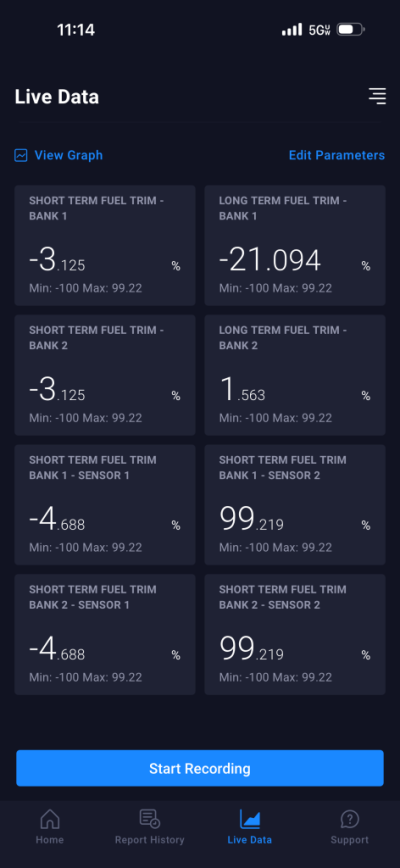Image resolution: width=400 pixels, height=868 pixels.
Task: Open Edit Parameters
Action: click(337, 155)
